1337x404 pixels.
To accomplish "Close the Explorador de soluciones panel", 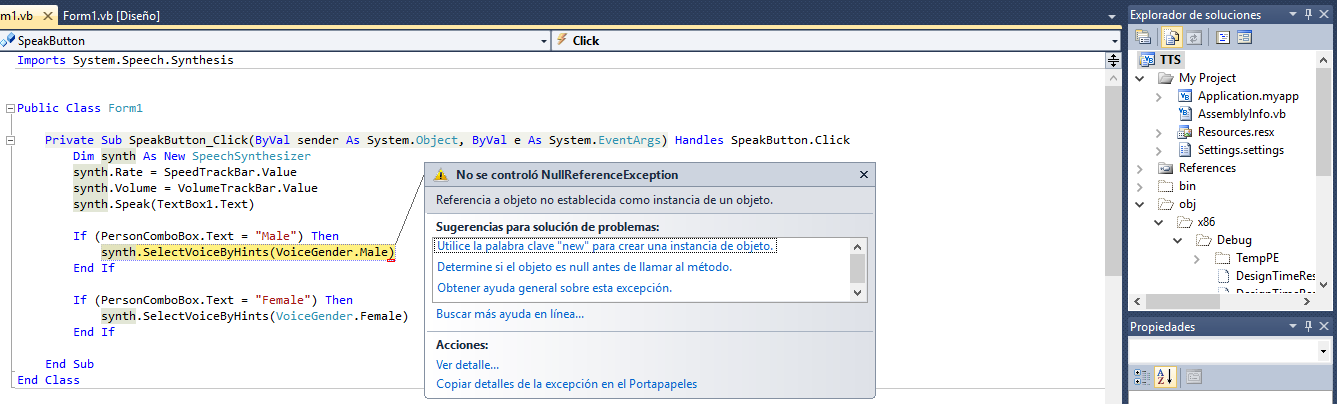I will [1326, 15].
